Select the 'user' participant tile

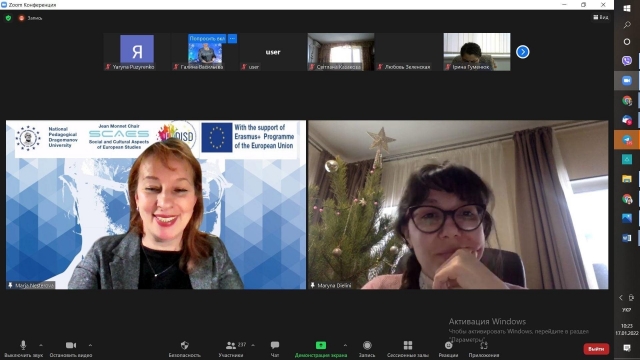[273, 52]
